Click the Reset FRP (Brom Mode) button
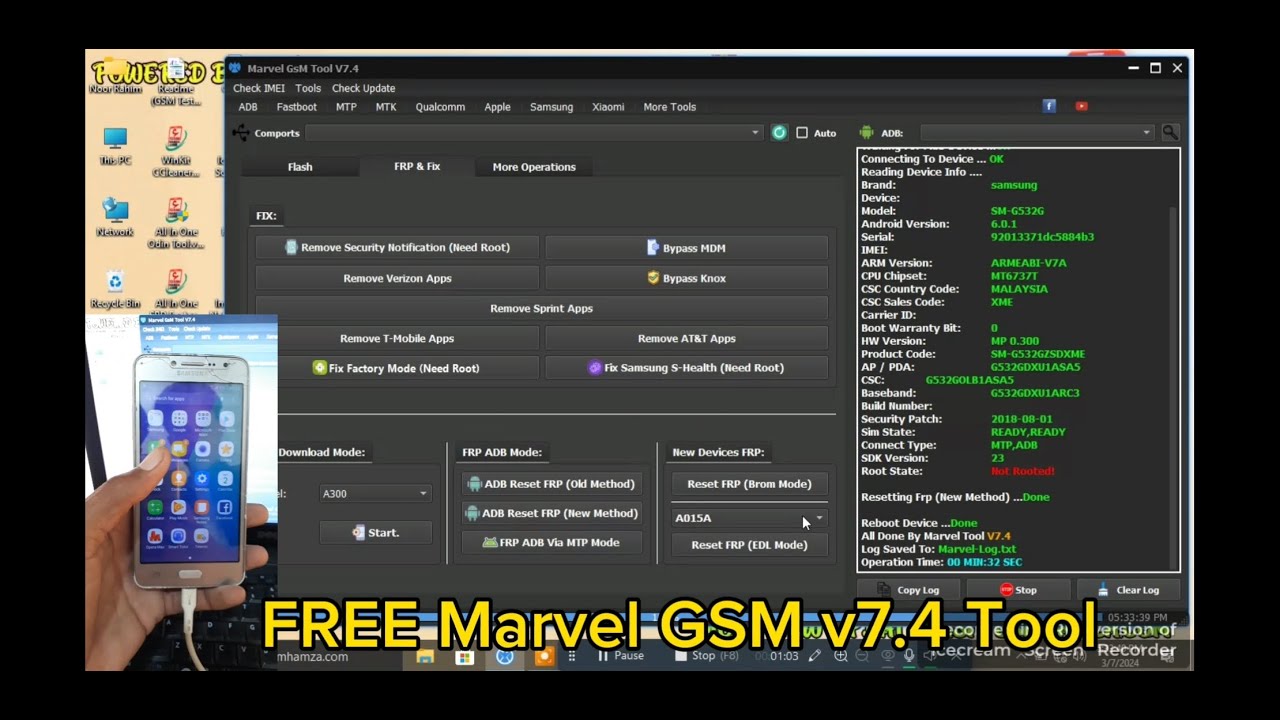The width and height of the screenshot is (1280, 720). 748,483
